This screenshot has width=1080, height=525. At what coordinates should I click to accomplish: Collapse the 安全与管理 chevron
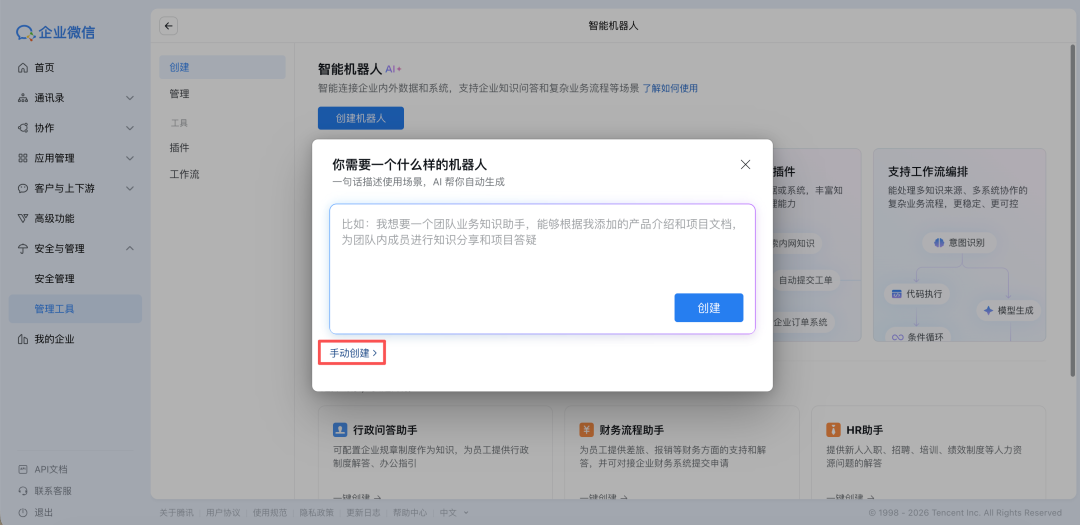tap(129, 249)
